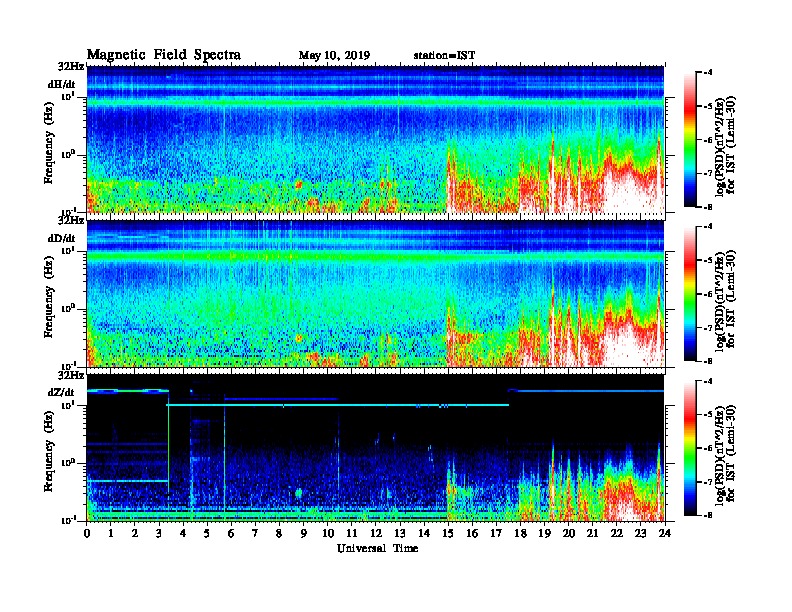
Task: Select the "May 10, 2019" date text
Action: point(334,56)
